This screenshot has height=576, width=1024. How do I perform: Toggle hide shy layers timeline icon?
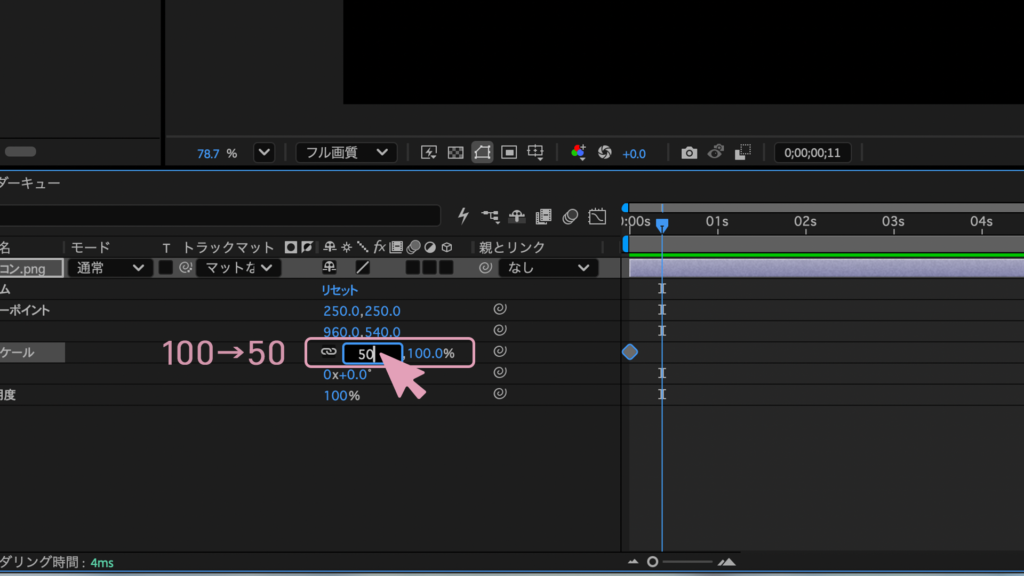pos(517,216)
